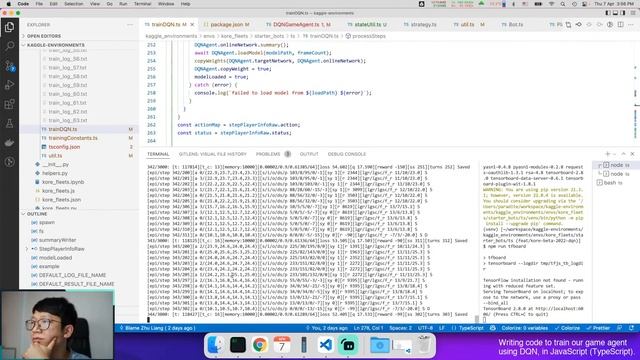
Task: Click the kore_fleets breadcrumb segment
Action: pyautogui.click(x=234, y=36)
